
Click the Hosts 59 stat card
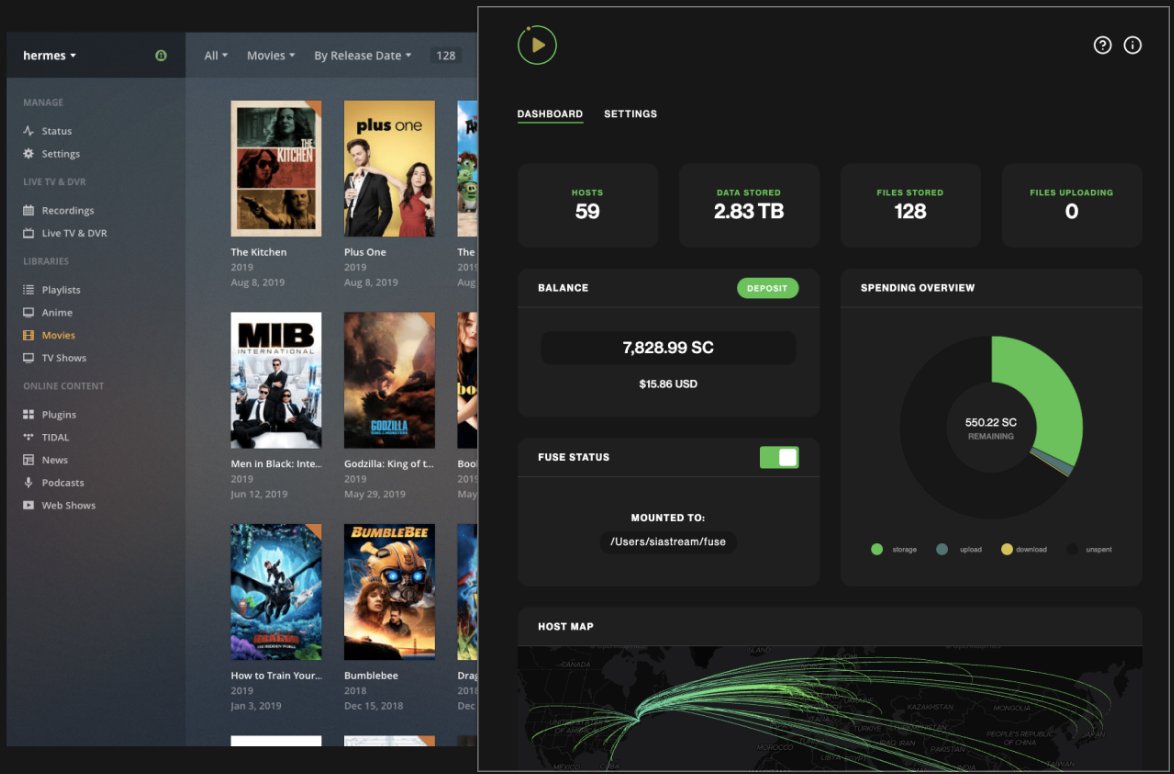tap(588, 205)
